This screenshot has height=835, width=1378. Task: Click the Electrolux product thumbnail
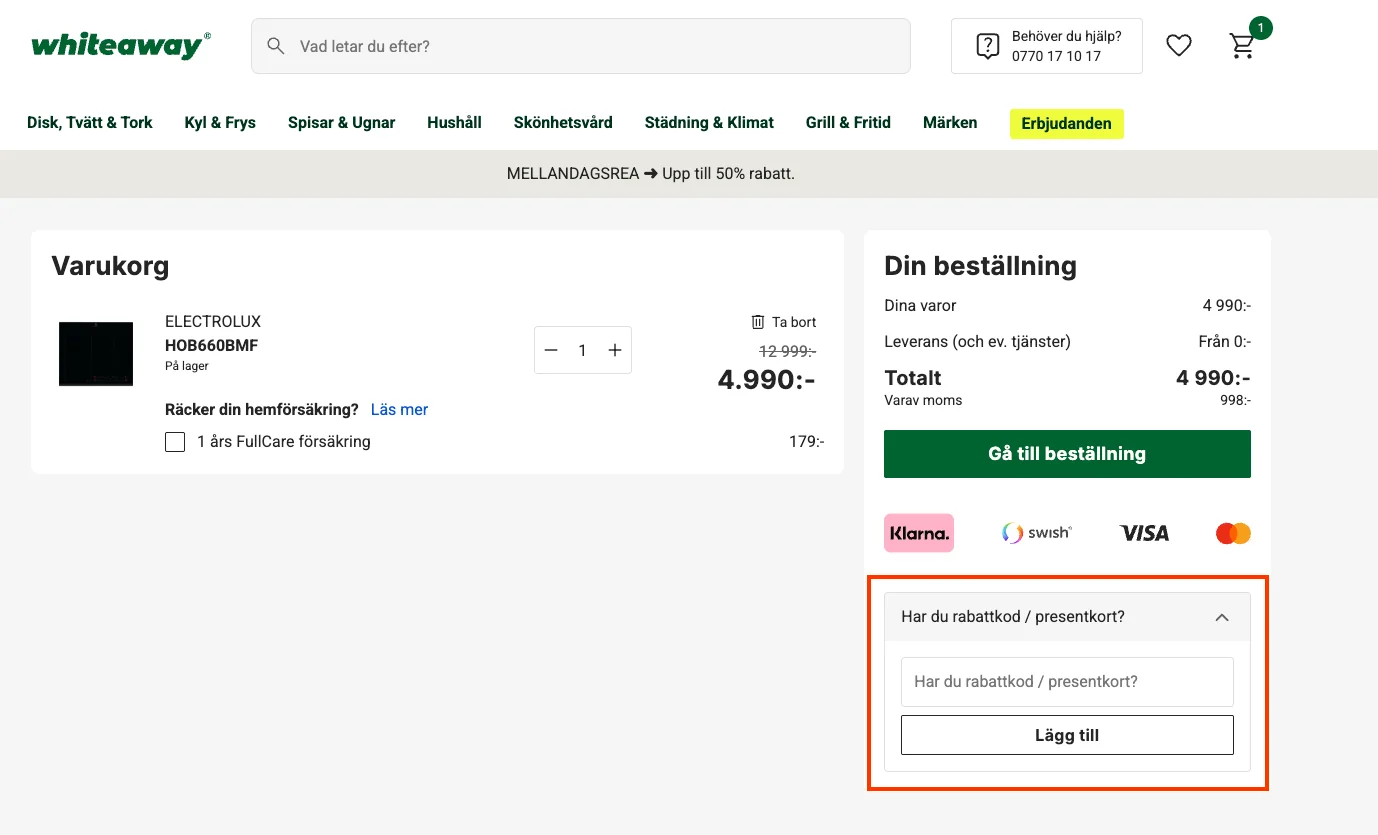pos(96,354)
